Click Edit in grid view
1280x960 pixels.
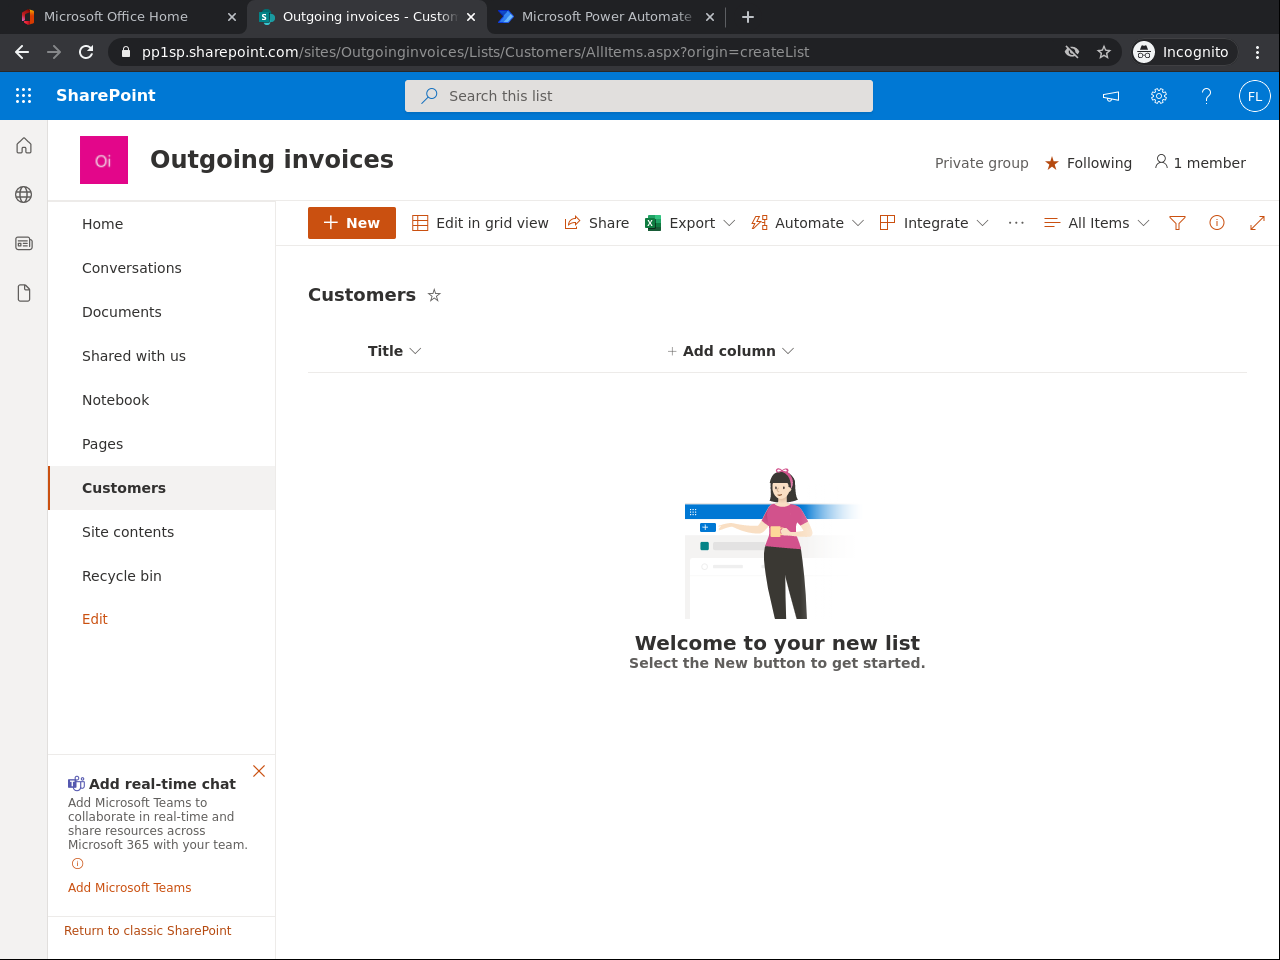480,223
